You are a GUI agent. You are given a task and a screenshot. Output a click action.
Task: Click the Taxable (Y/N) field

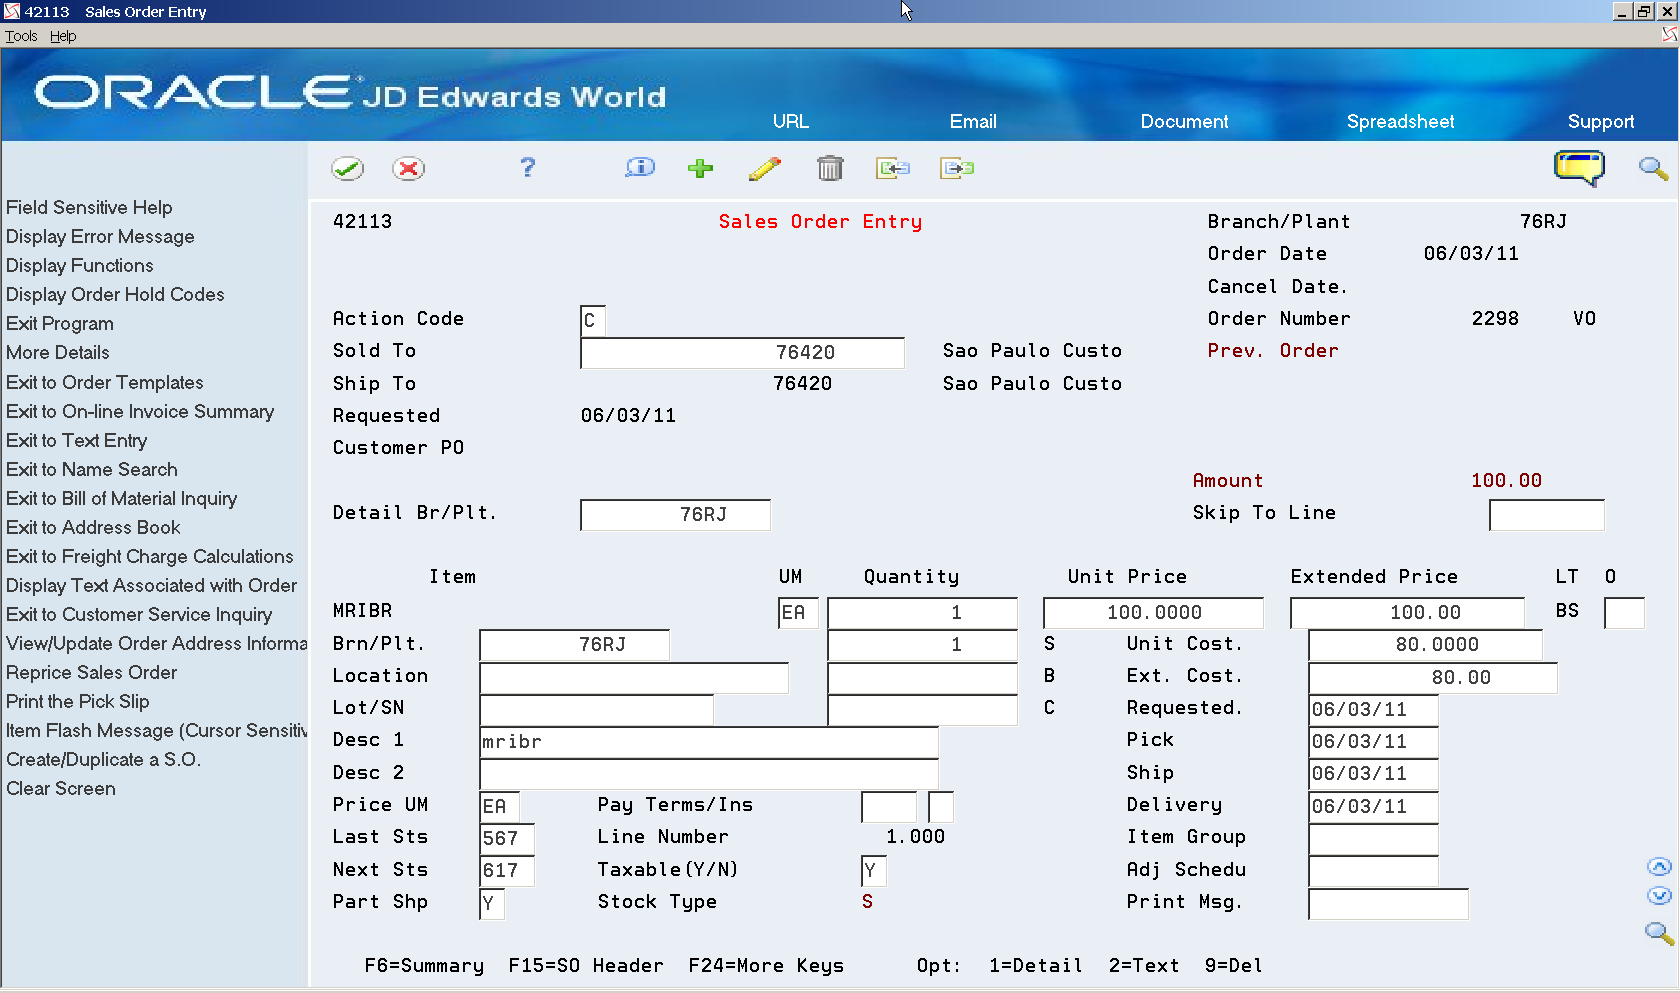pos(873,870)
